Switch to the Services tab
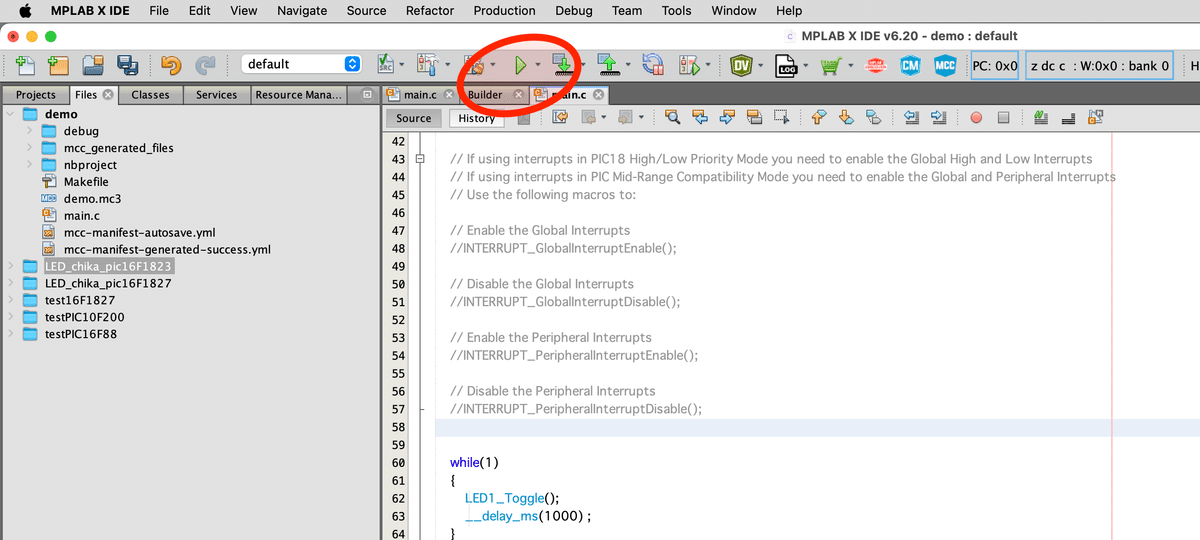This screenshot has height=540, width=1200. pos(216,95)
